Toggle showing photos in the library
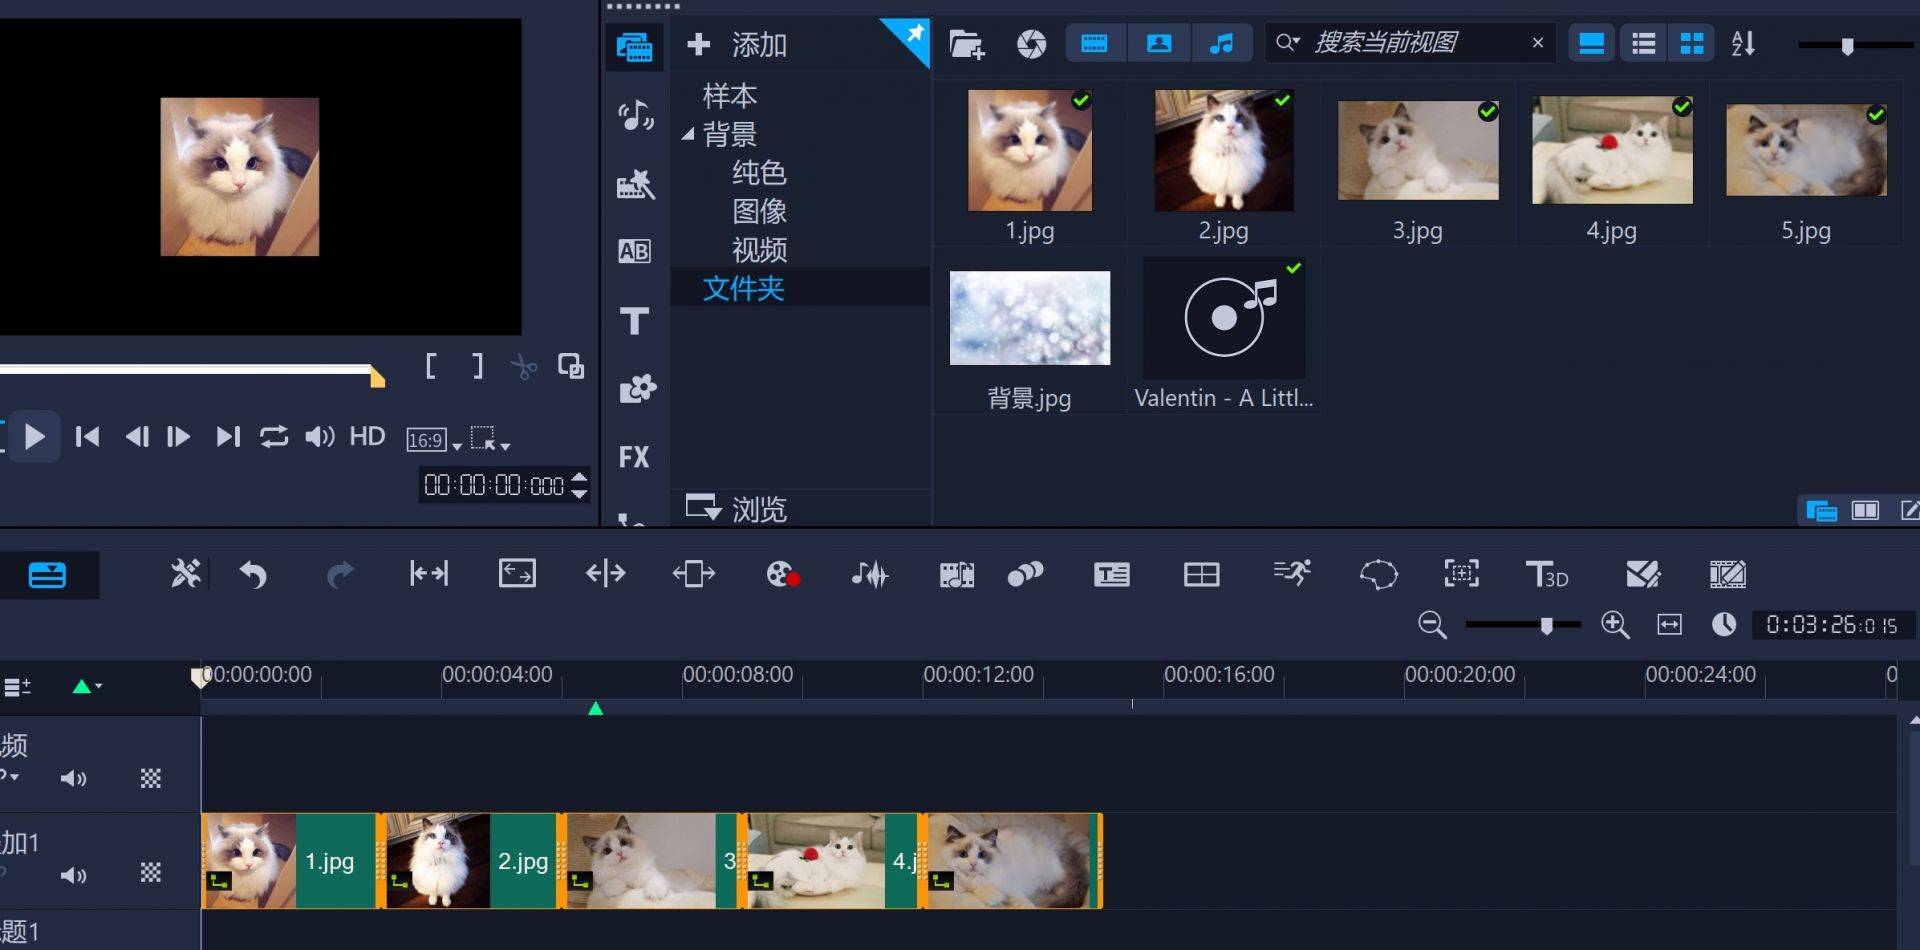1920x950 pixels. coord(1158,43)
